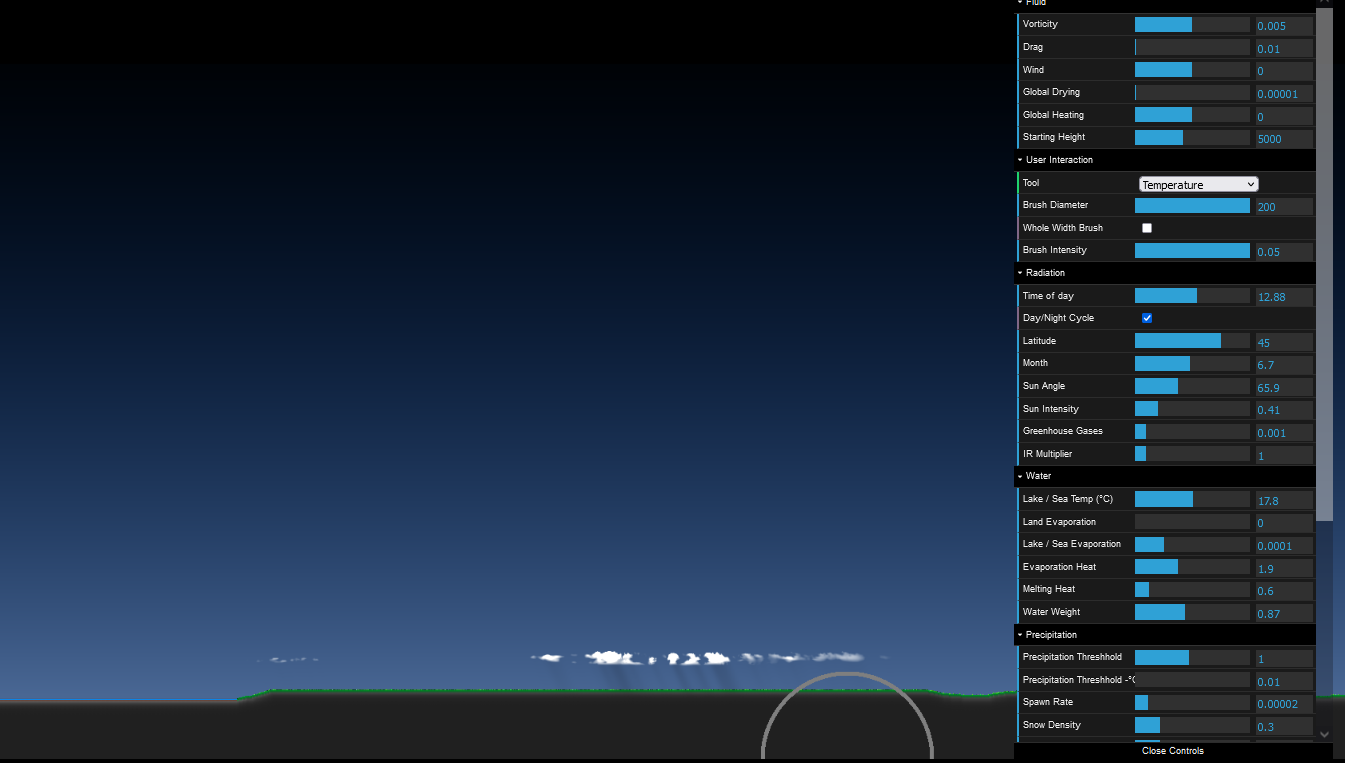
Task: Change the Brush Intensity slider
Action: (x=1192, y=250)
